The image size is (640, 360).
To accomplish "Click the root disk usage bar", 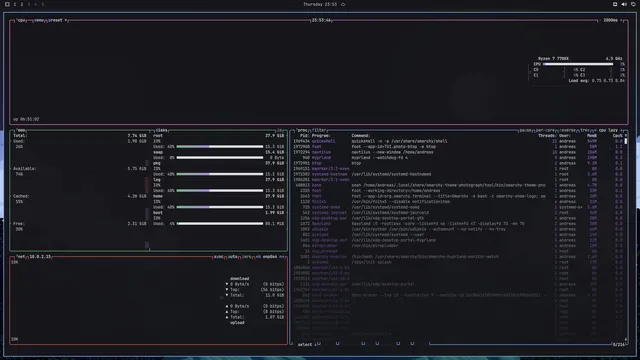I will click(x=220, y=147).
